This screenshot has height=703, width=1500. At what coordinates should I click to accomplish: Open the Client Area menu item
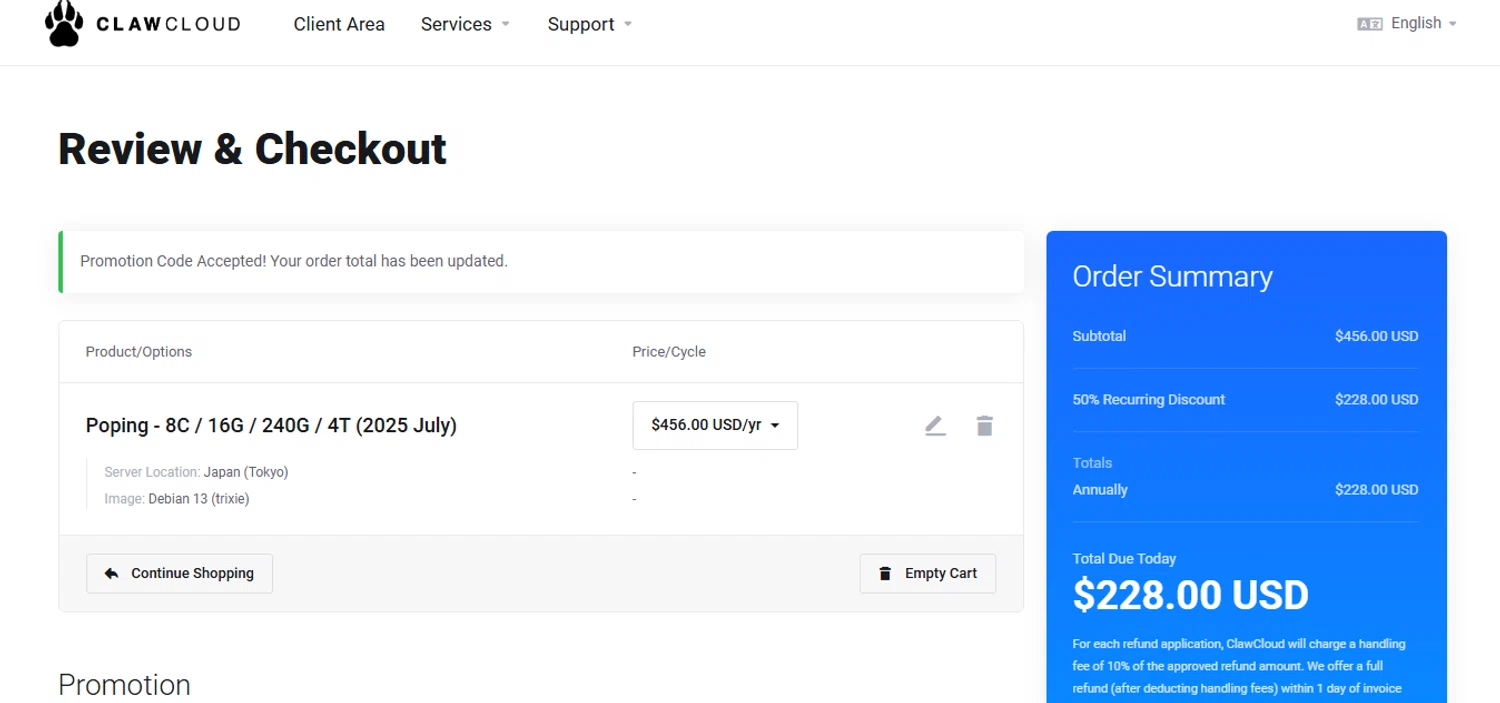[339, 24]
